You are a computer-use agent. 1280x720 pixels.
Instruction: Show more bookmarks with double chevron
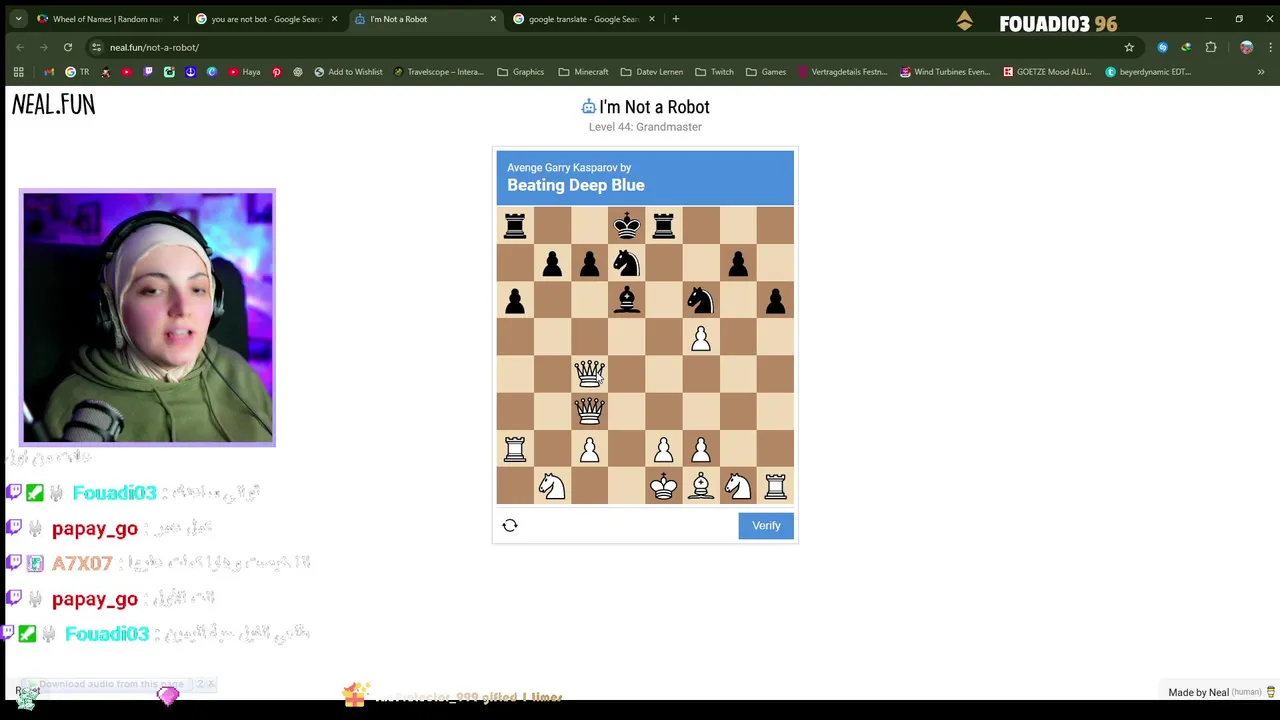click(x=1261, y=72)
